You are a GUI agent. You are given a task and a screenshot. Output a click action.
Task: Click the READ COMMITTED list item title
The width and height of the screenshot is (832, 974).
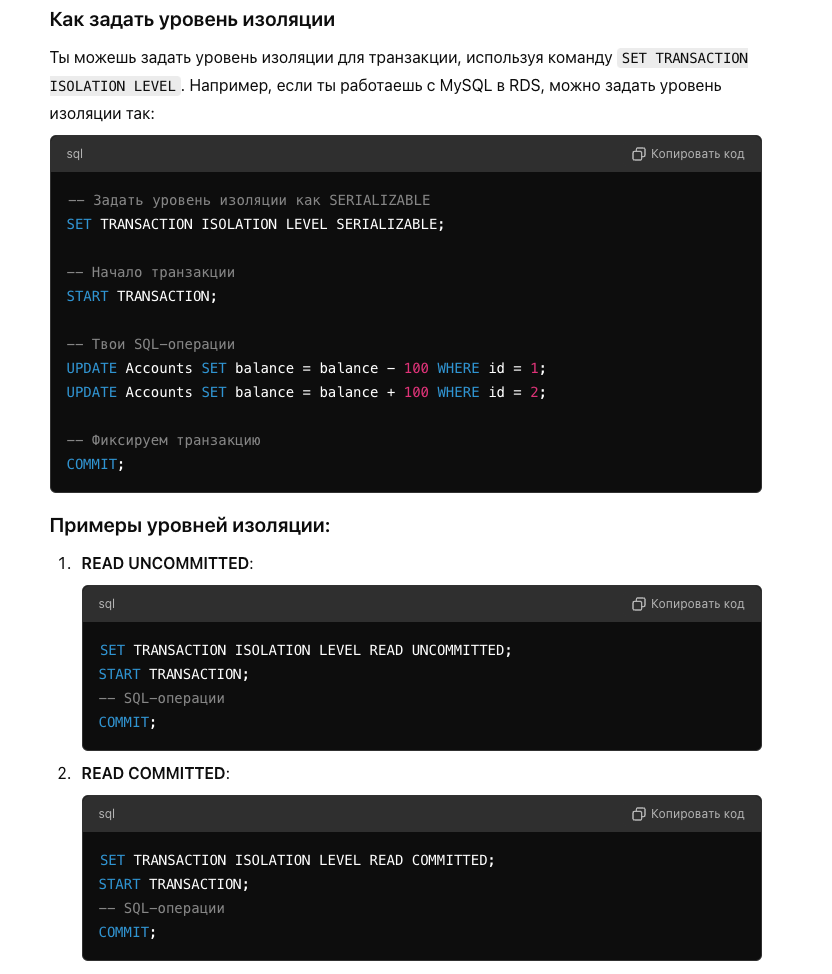[x=155, y=773]
